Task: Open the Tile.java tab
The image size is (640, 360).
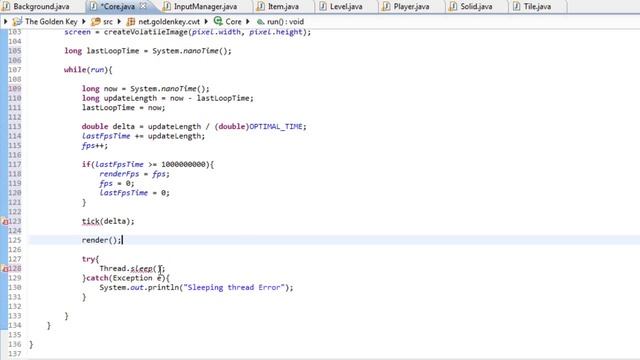Action: coord(537,7)
